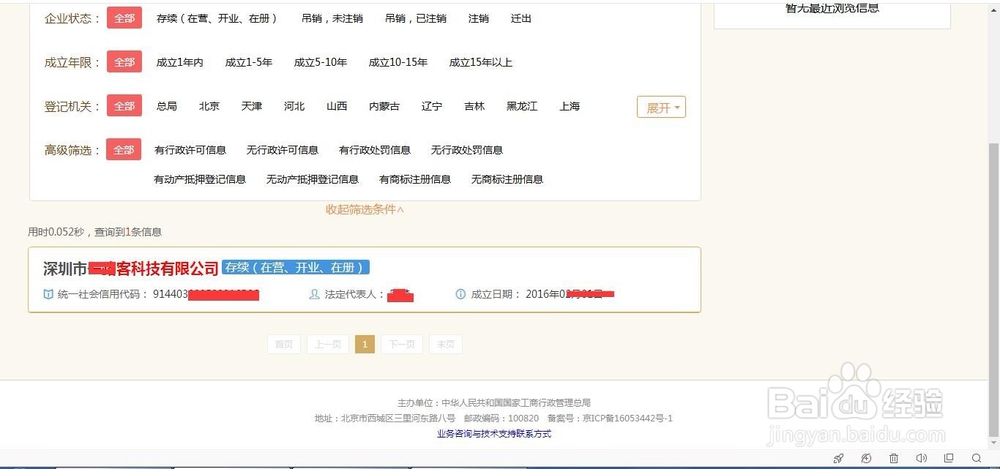
Task: Choose 成立1年内 filter
Action: (x=180, y=63)
